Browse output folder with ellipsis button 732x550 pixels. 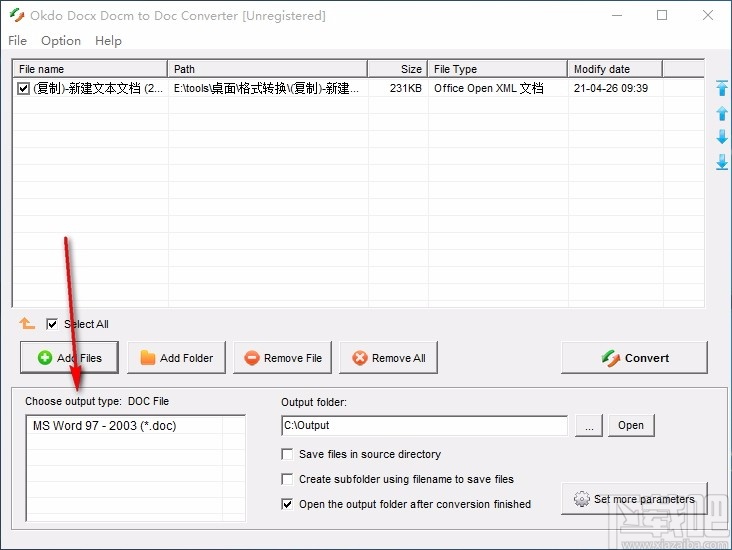tap(589, 425)
